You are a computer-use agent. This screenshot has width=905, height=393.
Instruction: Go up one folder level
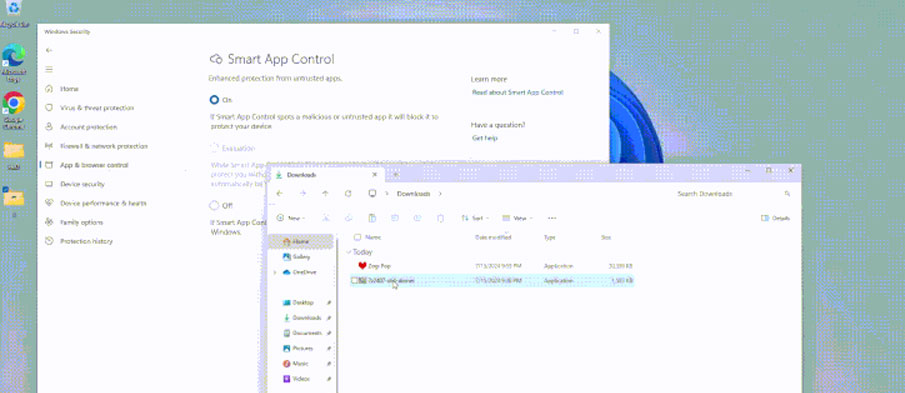pos(326,194)
